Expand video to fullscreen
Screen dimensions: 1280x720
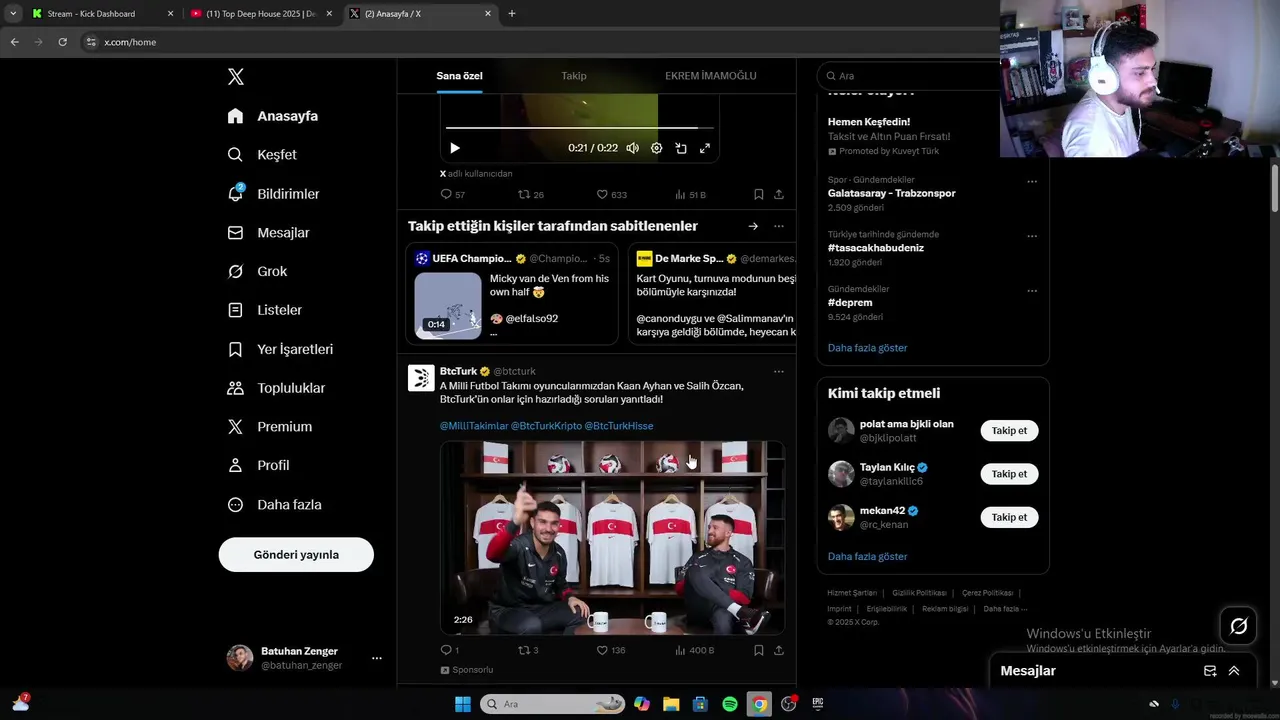click(705, 148)
